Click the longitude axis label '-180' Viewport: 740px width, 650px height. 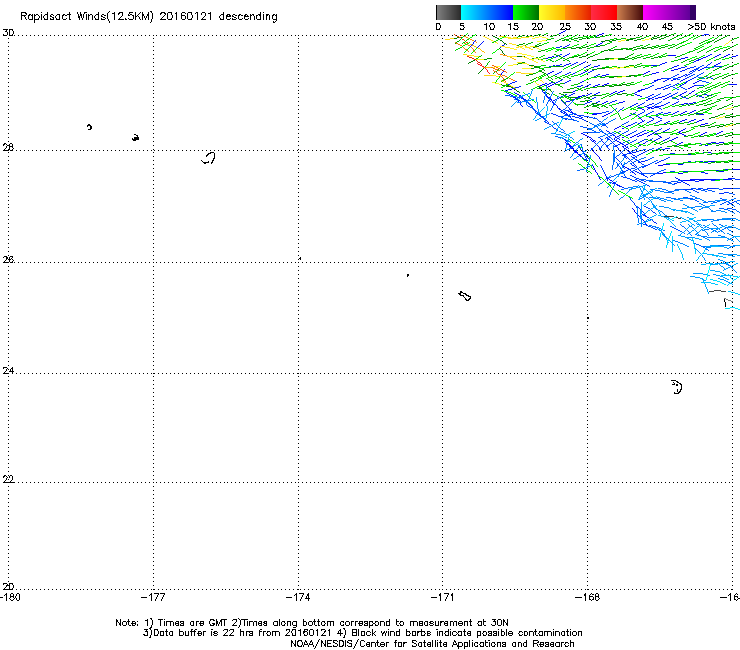coord(10,597)
